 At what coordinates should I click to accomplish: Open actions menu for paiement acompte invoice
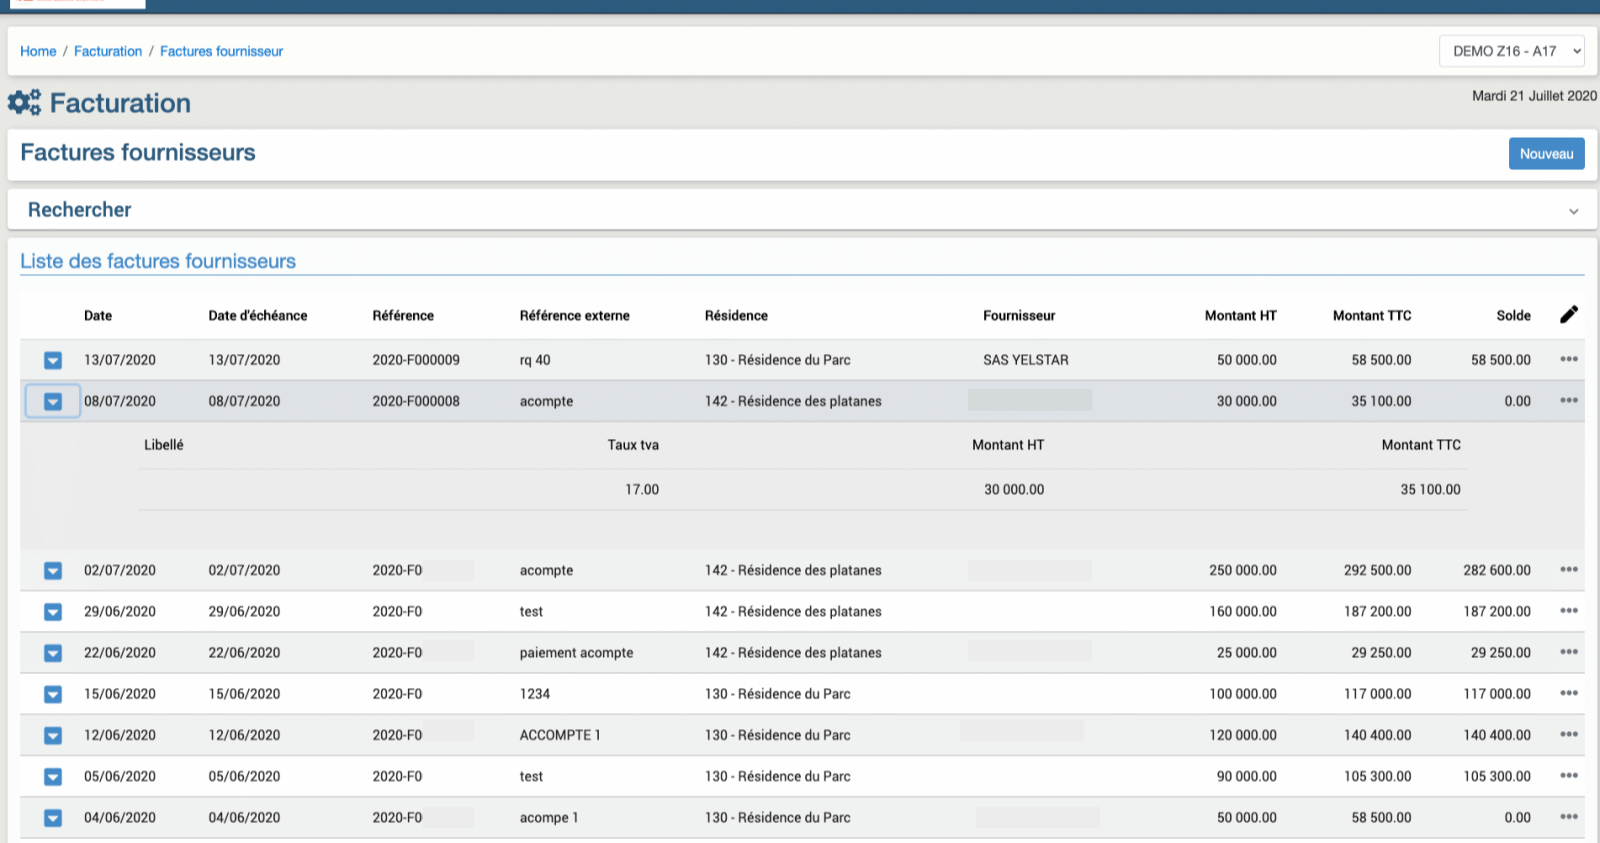coord(1568,652)
